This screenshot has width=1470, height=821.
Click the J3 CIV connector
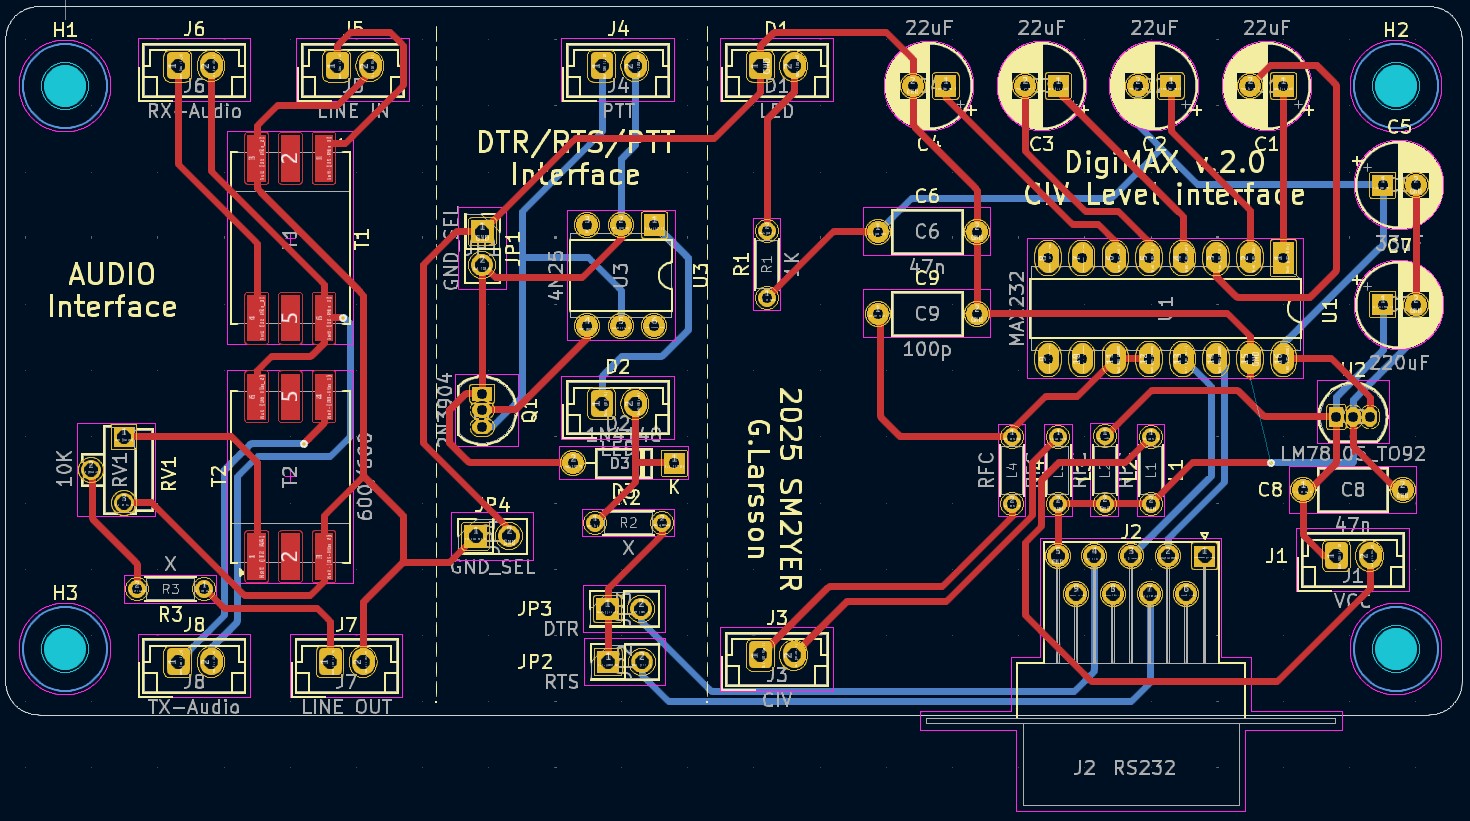coord(777,657)
